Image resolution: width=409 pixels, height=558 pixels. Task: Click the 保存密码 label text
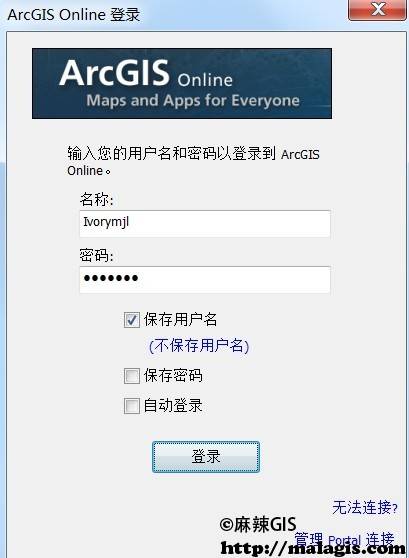pyautogui.click(x=173, y=375)
